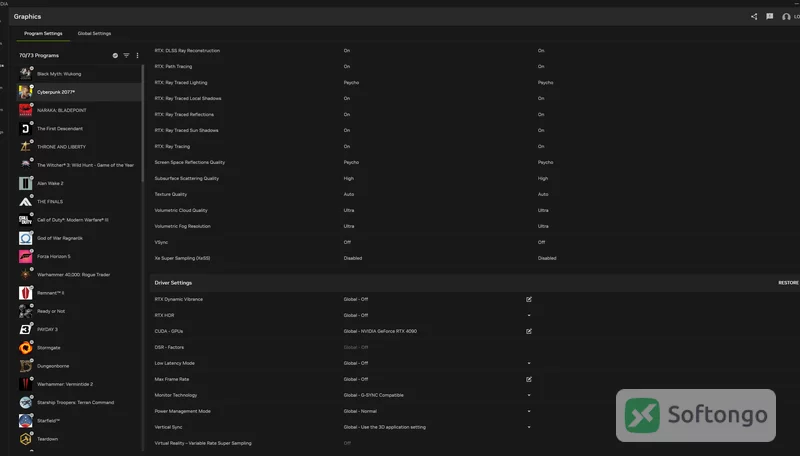Viewport: 800px width, 456px height.
Task: Open the three-dot menu in programs list
Action: click(x=137, y=56)
